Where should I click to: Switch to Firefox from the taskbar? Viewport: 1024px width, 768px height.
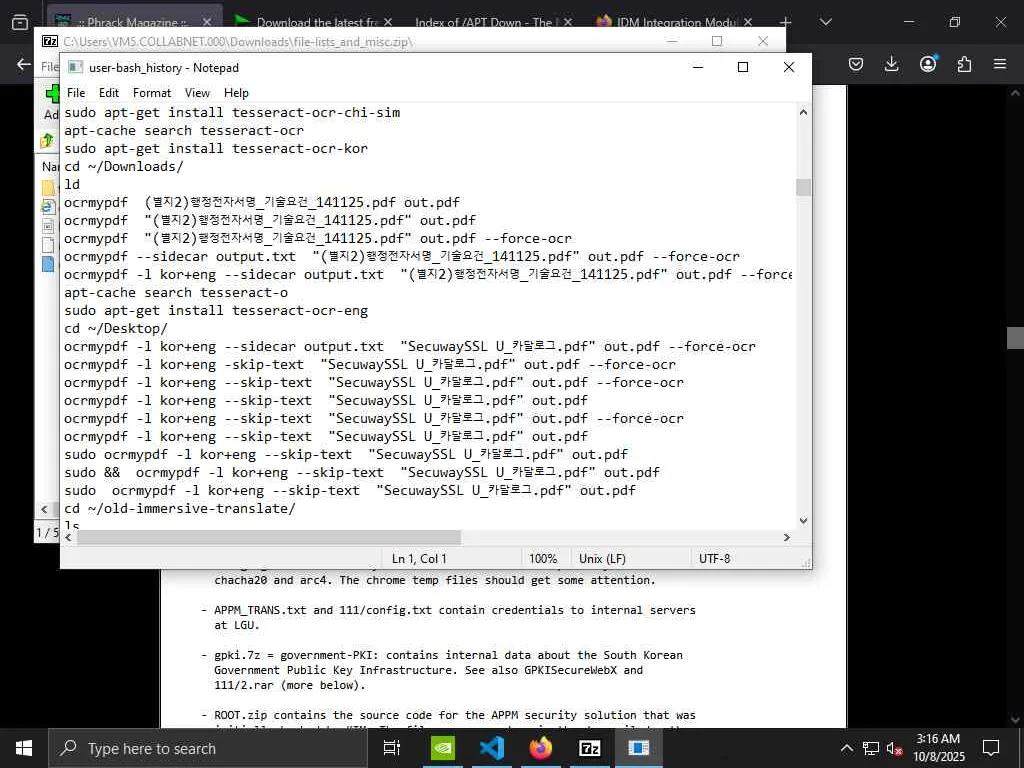click(540, 748)
